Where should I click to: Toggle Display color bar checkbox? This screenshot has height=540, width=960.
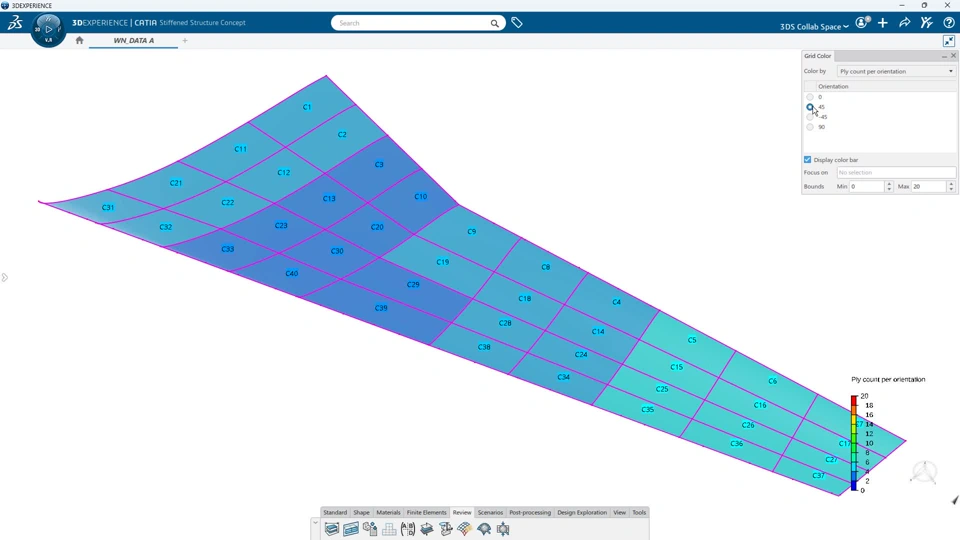[808, 160]
